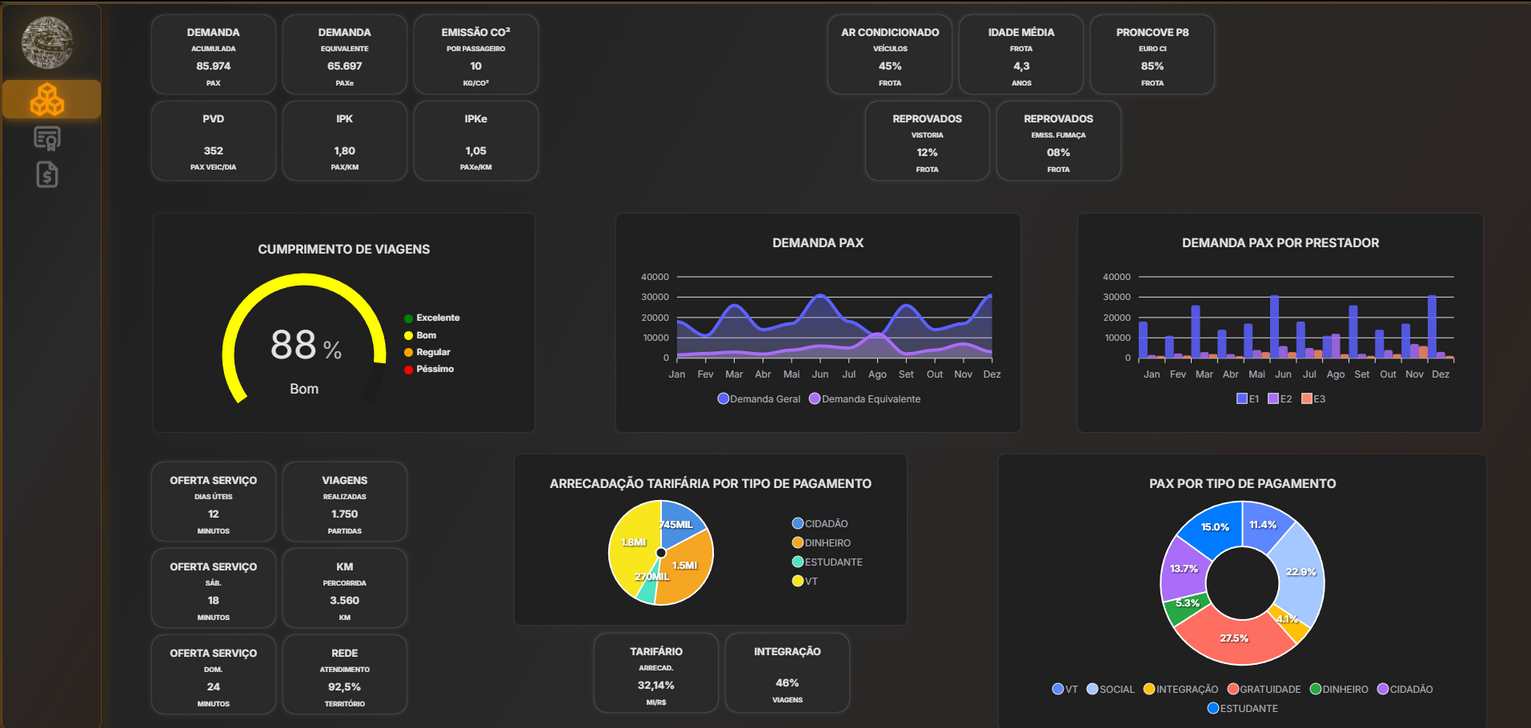Click the Tarifário Arrecad. 32,14% card
Image resolution: width=1531 pixels, height=728 pixels.
tap(656, 673)
